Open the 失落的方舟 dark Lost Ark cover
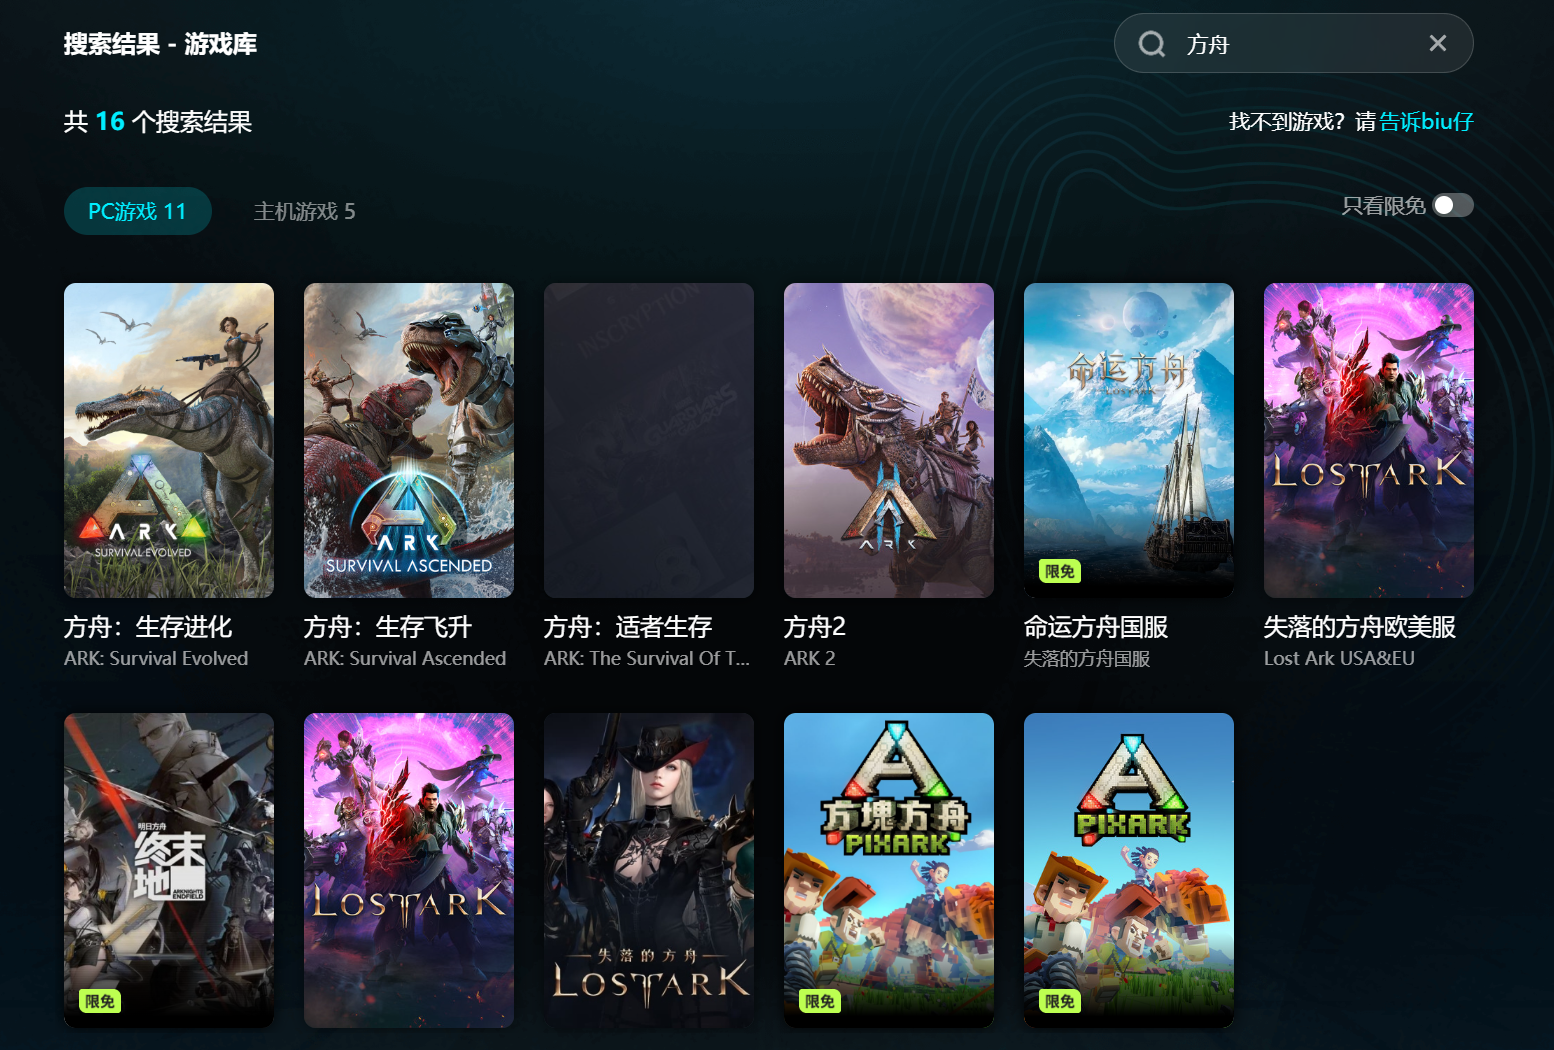Image resolution: width=1554 pixels, height=1050 pixels. [649, 870]
